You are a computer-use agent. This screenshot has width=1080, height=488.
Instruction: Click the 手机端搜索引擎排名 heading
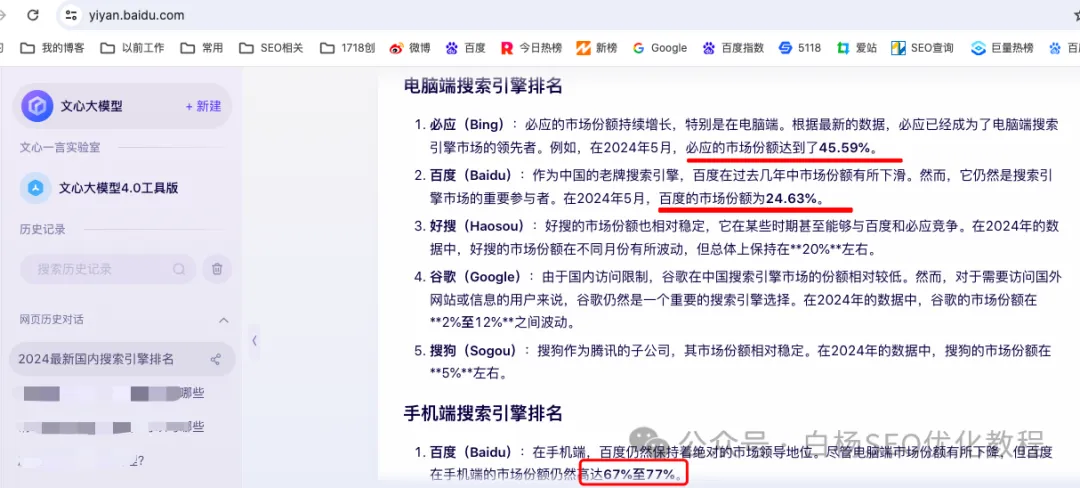483,413
